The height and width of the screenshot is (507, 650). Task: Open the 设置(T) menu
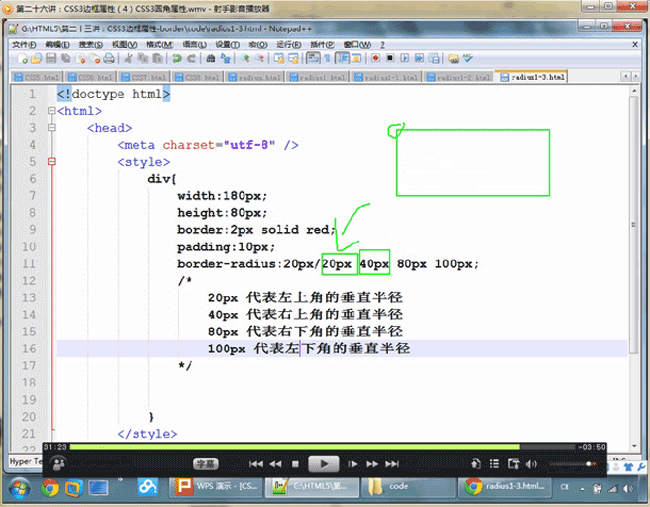(227, 44)
